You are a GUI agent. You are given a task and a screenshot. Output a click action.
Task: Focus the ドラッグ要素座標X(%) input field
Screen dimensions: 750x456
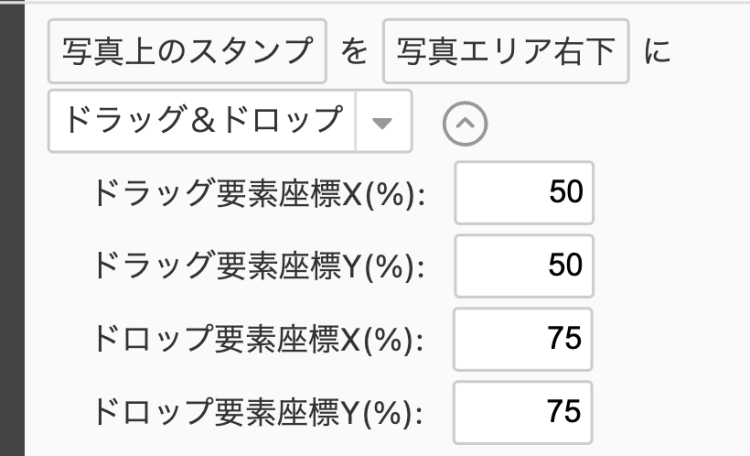524,192
